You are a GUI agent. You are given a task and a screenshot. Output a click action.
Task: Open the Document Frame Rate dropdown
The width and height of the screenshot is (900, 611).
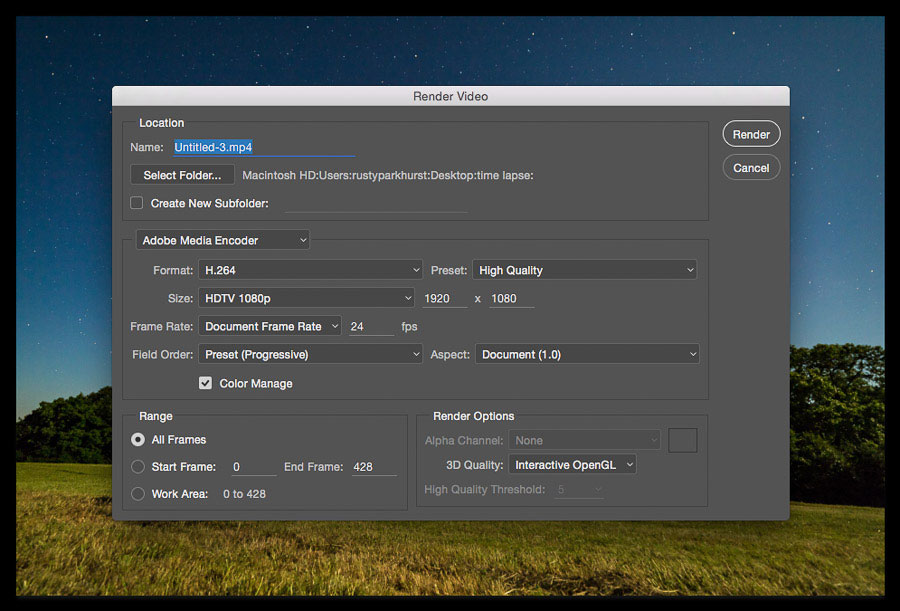point(270,326)
